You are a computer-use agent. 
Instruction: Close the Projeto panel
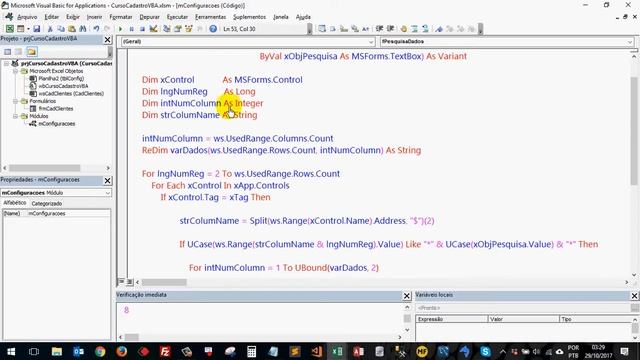tap(107, 40)
